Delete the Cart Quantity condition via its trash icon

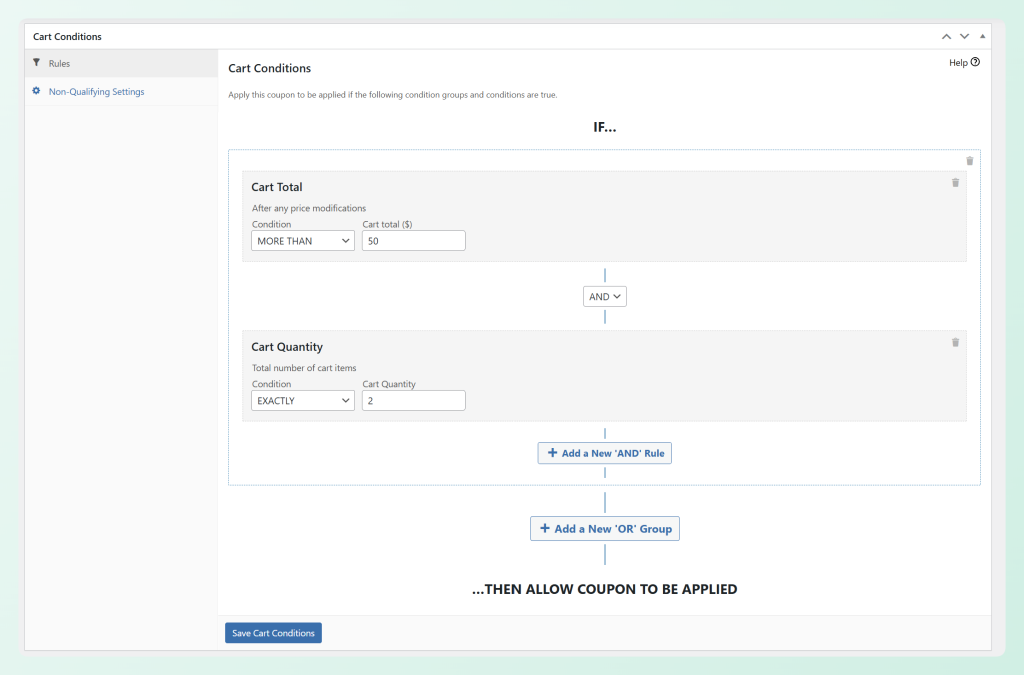955,343
